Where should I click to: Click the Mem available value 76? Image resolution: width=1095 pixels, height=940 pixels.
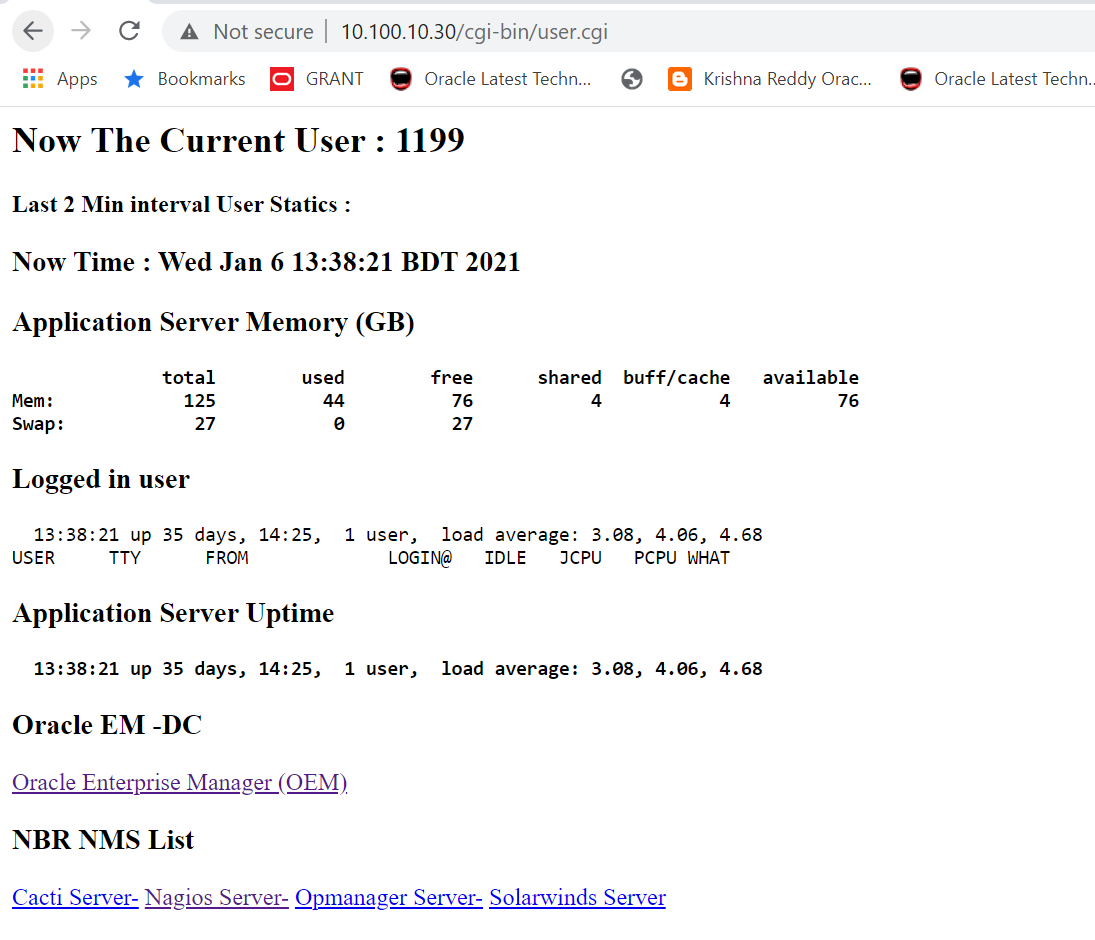pos(848,401)
